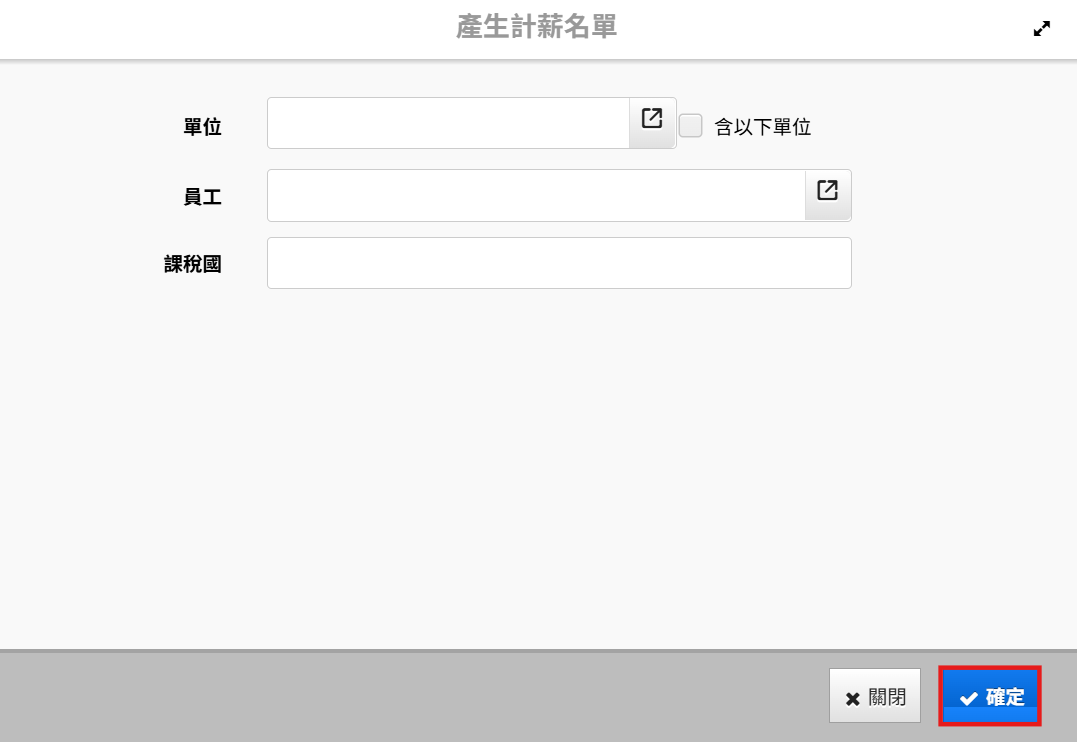Viewport: 1077px width, 742px height.
Task: Click the 課稅國 field label
Action: click(x=192, y=264)
